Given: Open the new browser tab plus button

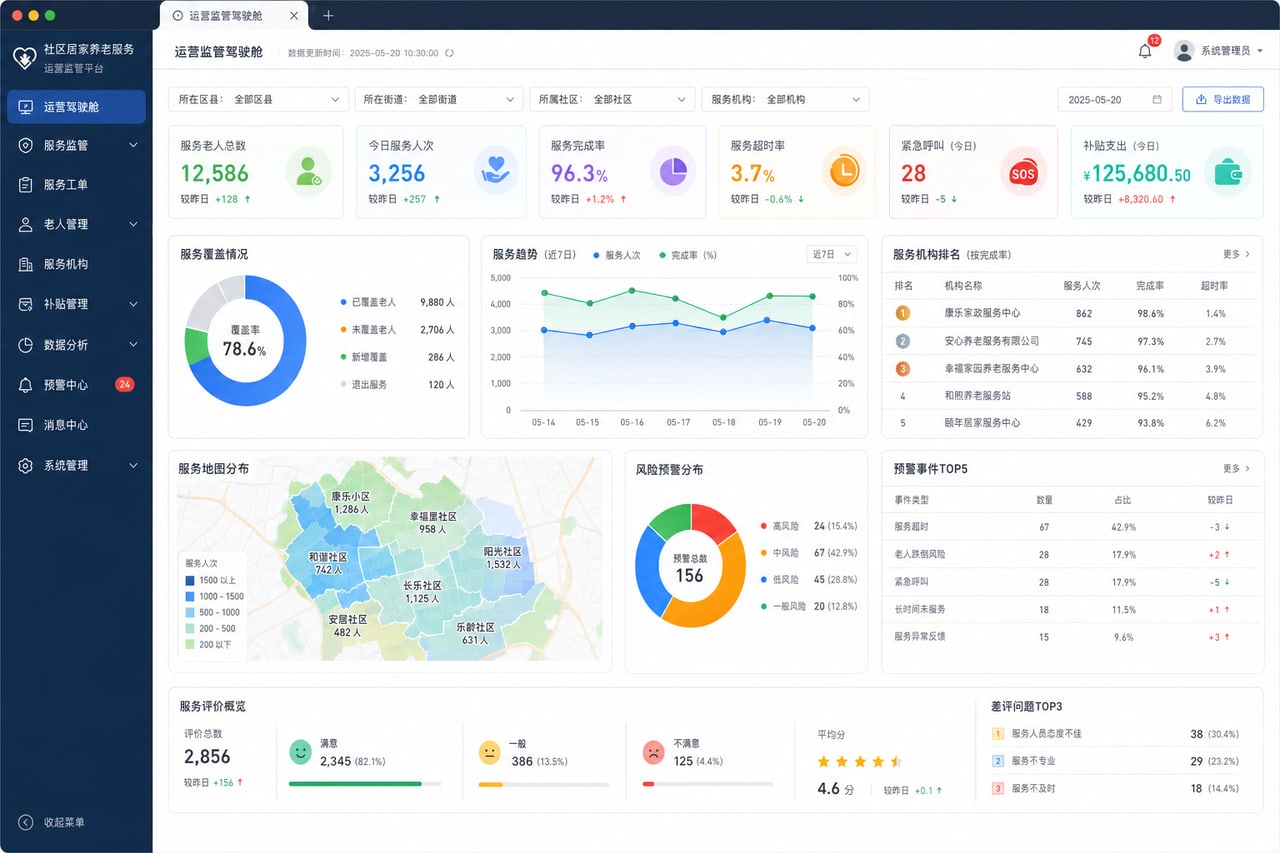Looking at the screenshot, I should (x=328, y=15).
